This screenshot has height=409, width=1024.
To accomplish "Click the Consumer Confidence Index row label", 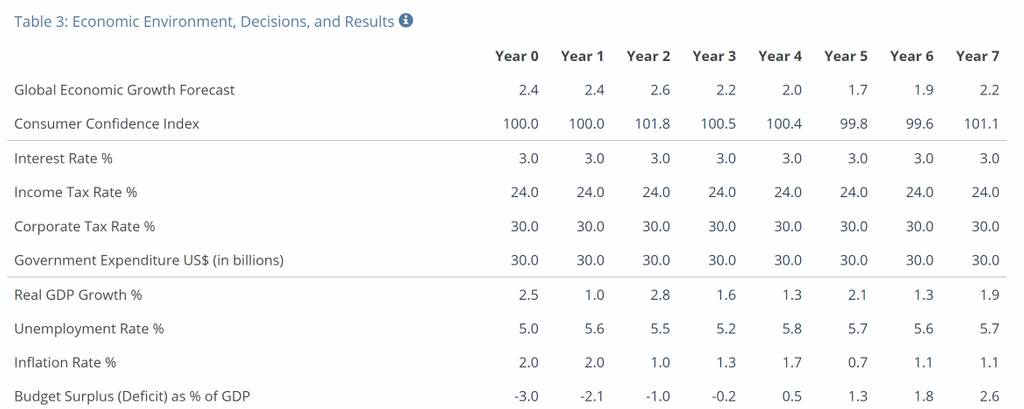I will click(x=106, y=124).
